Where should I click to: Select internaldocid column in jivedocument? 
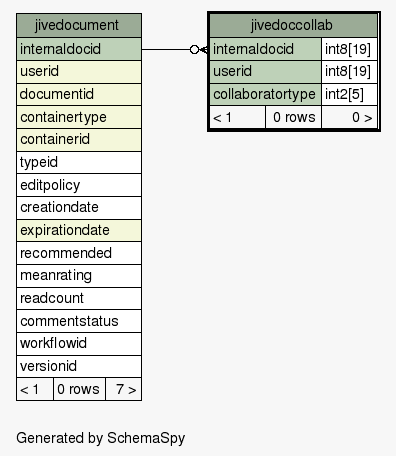click(x=79, y=49)
